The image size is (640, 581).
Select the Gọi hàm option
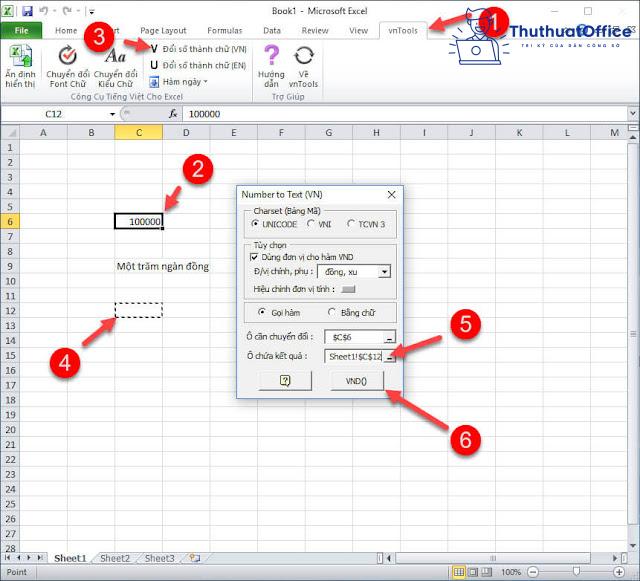coord(280,313)
